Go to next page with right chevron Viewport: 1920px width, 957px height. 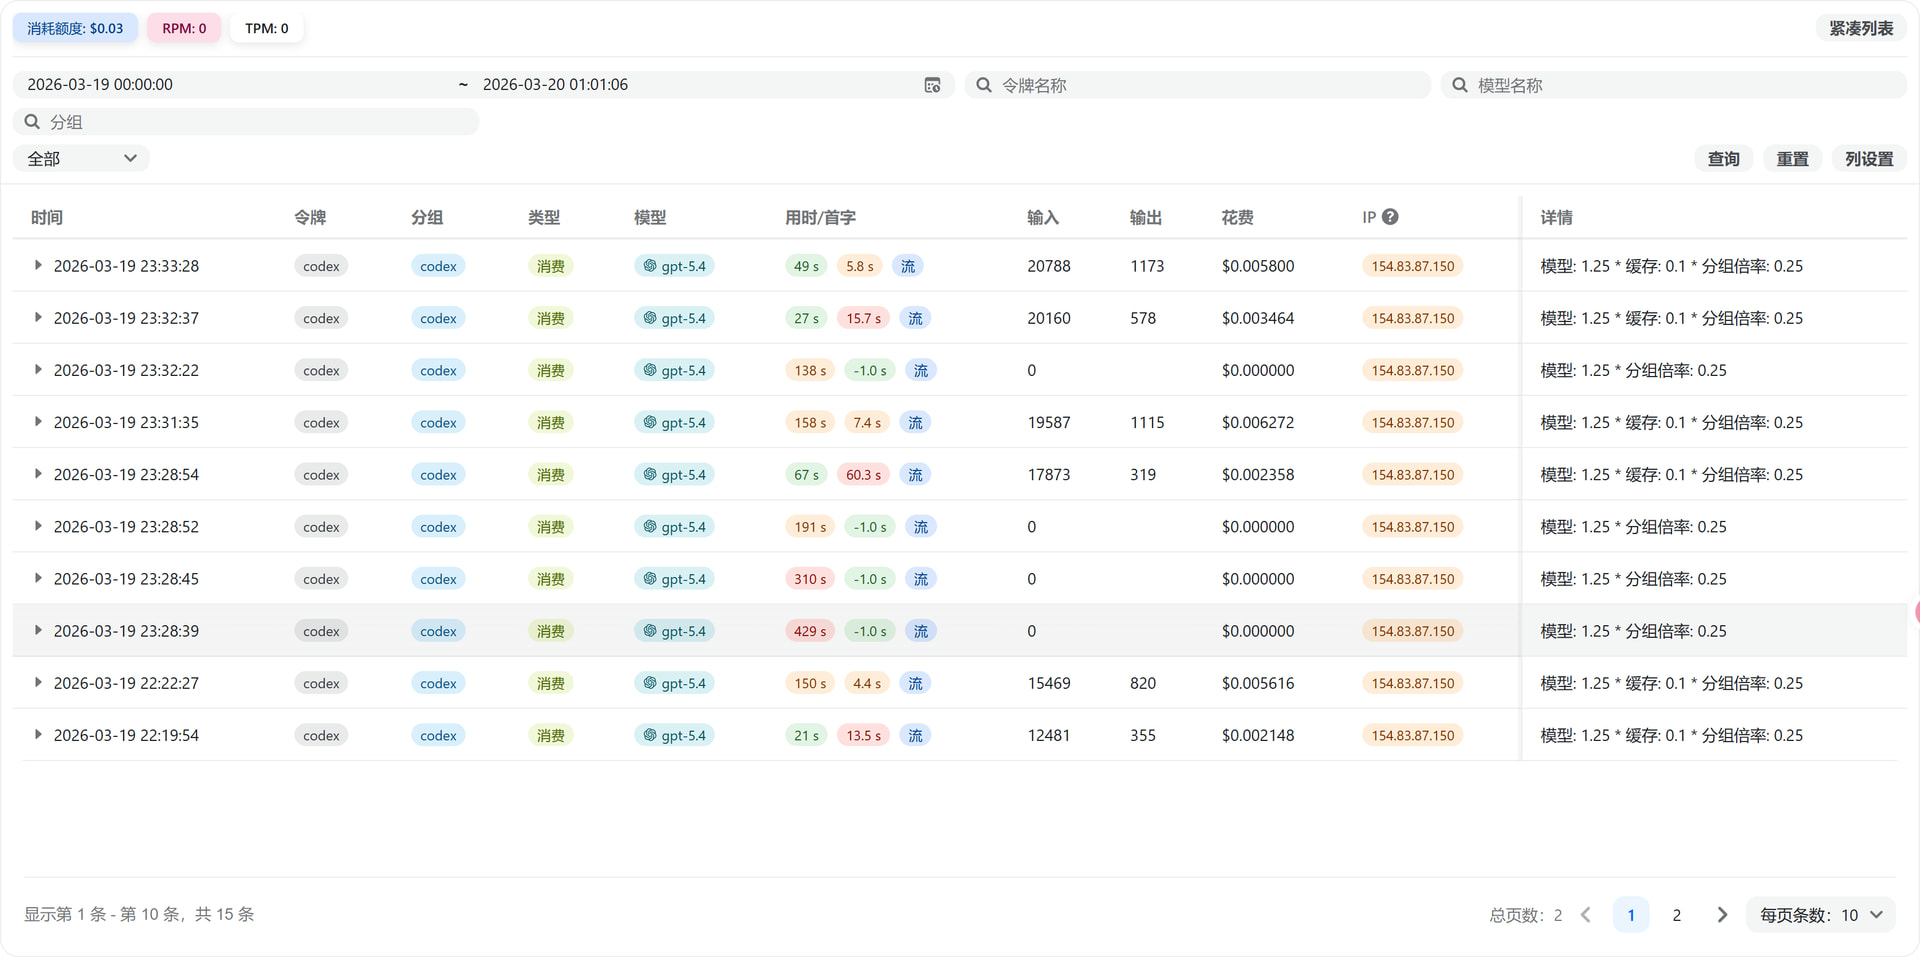click(1722, 915)
